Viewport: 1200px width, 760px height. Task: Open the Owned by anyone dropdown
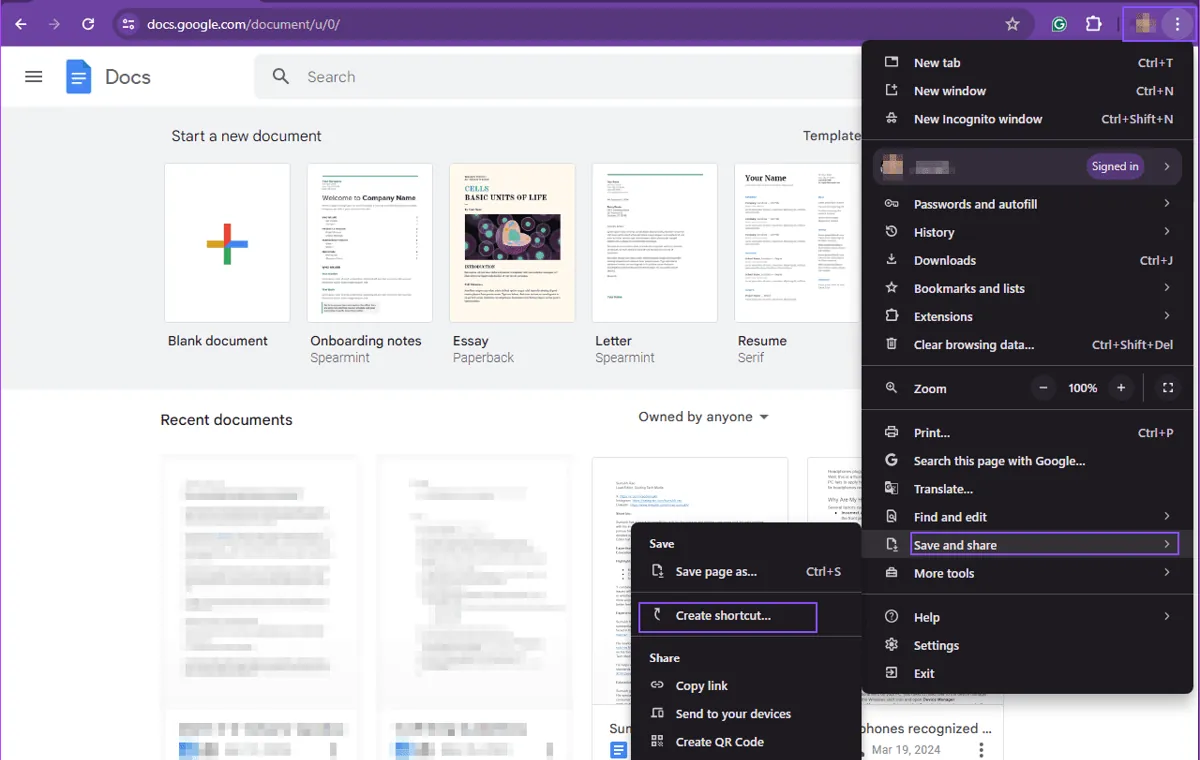(703, 417)
